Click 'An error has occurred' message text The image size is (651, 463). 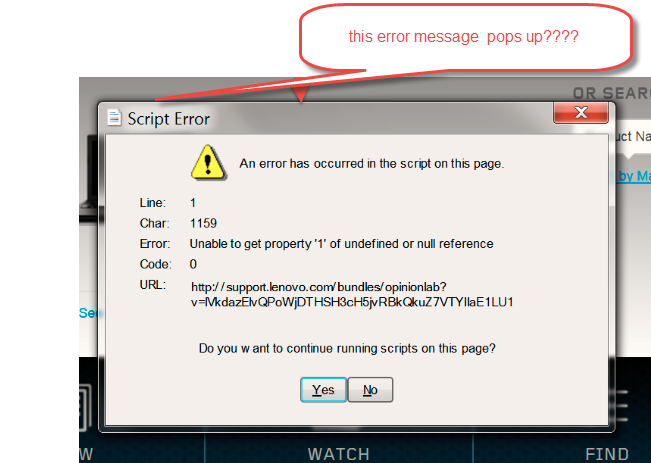point(372,164)
